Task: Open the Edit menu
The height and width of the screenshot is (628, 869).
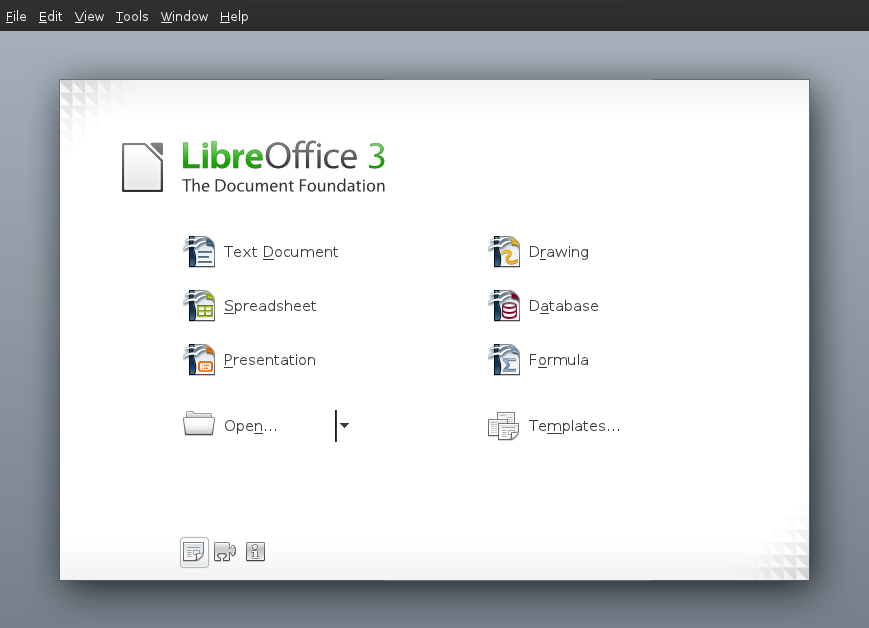Action: coord(50,17)
